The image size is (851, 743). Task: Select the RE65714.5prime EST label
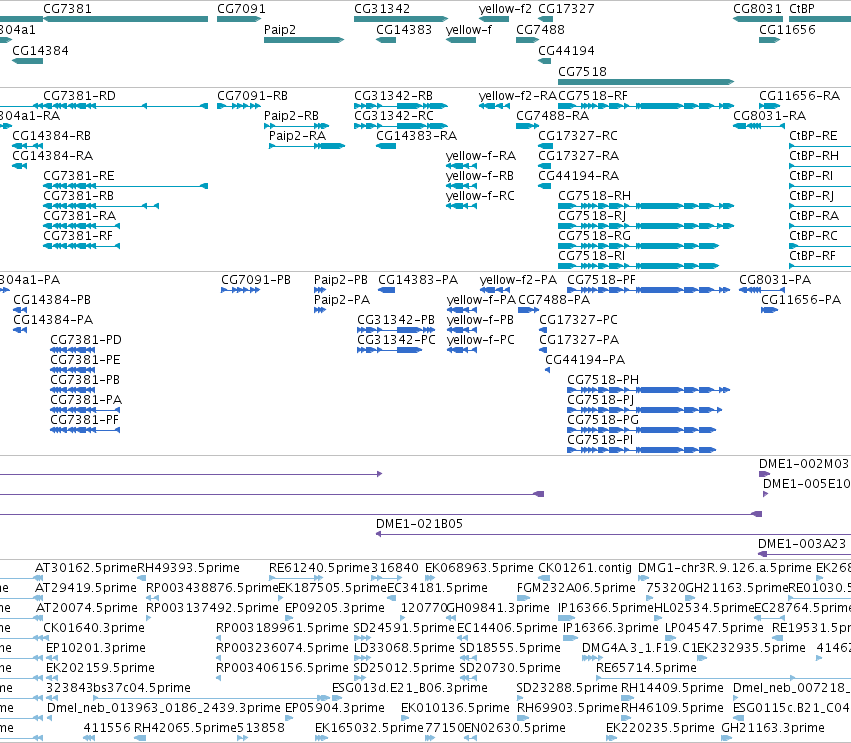[x=646, y=668]
